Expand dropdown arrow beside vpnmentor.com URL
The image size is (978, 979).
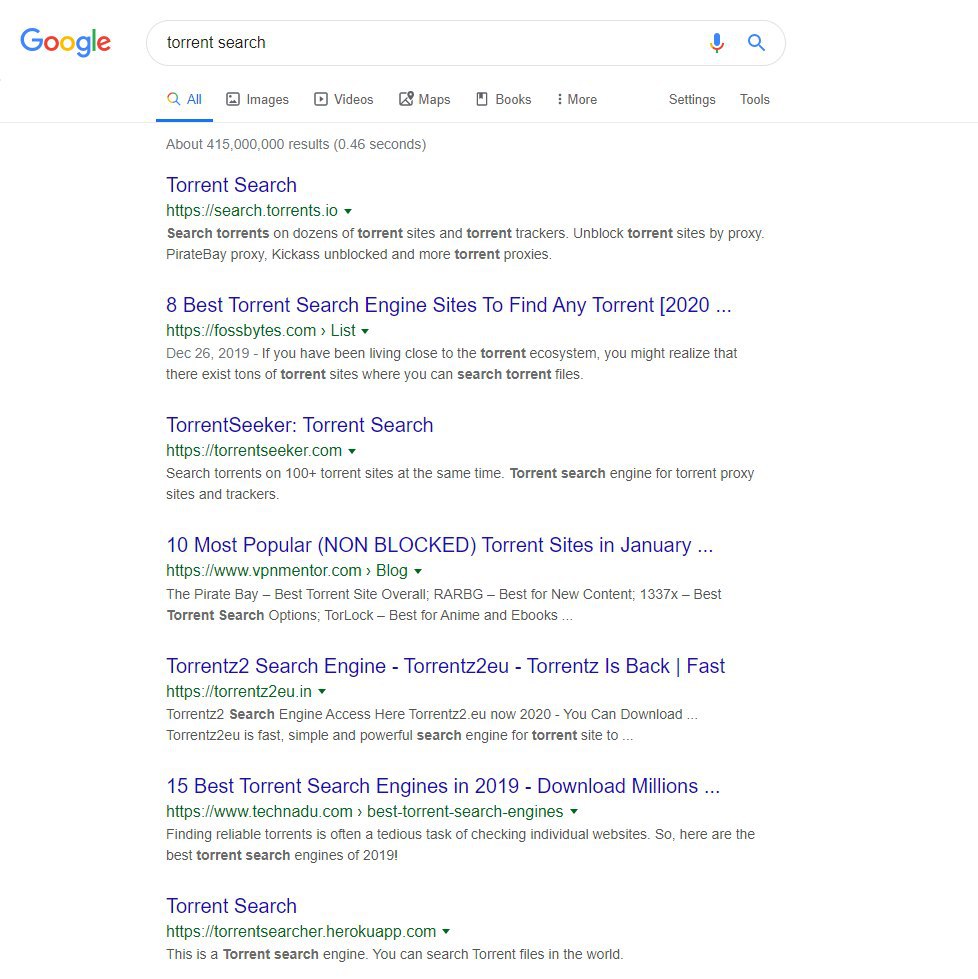pos(418,571)
